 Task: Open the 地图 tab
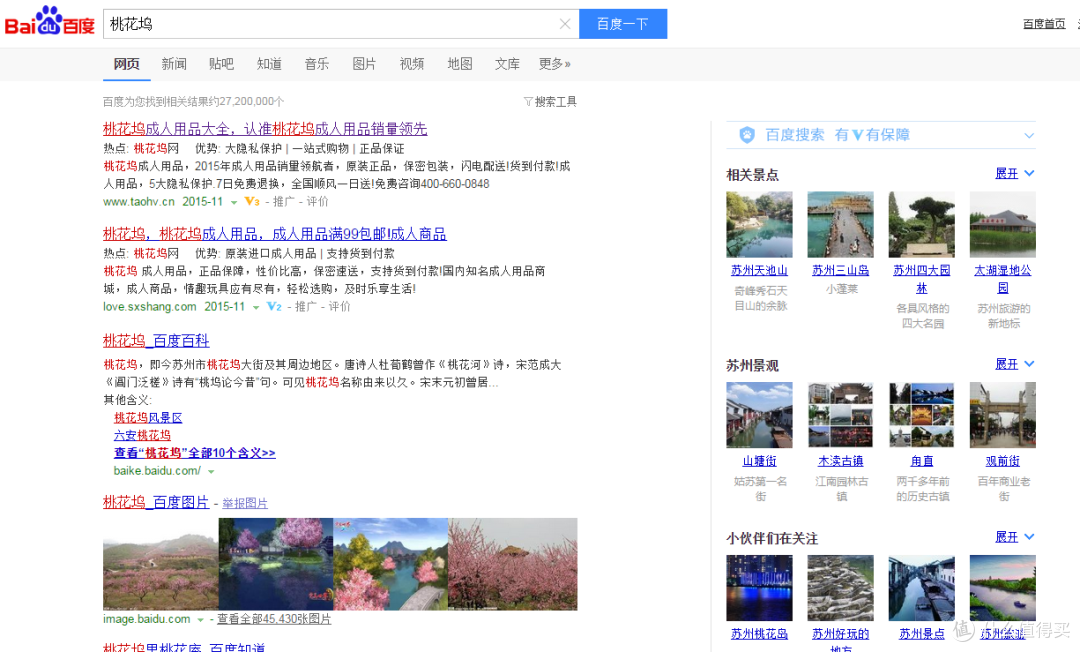point(459,64)
